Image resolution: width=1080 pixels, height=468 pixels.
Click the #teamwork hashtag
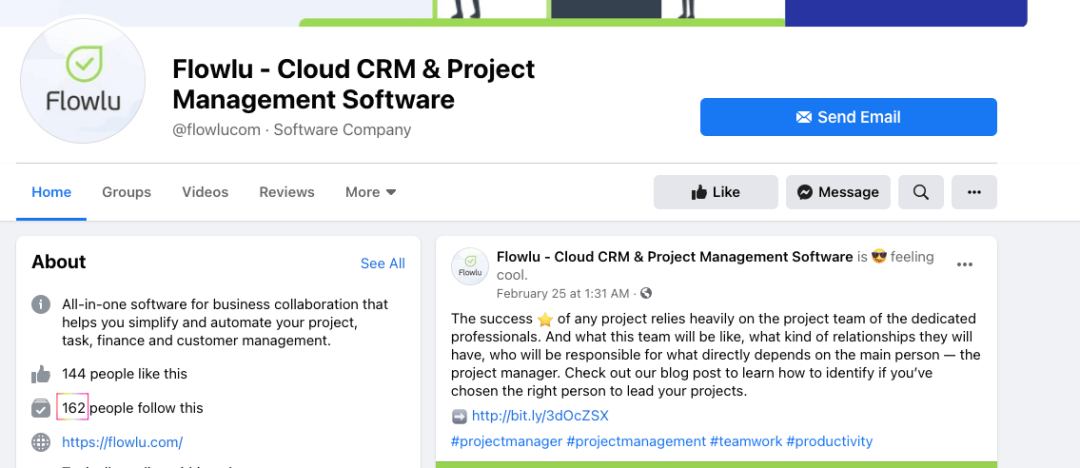pos(746,441)
